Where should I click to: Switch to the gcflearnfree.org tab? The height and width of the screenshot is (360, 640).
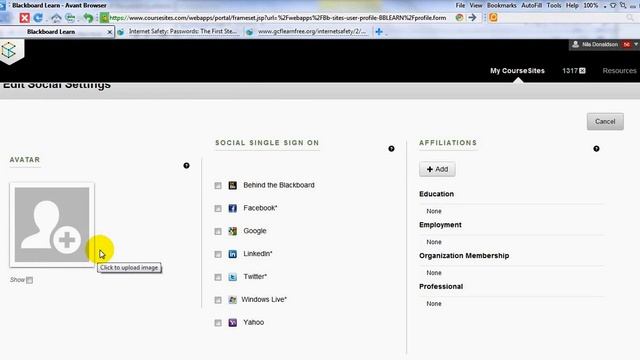pyautogui.click(x=308, y=31)
